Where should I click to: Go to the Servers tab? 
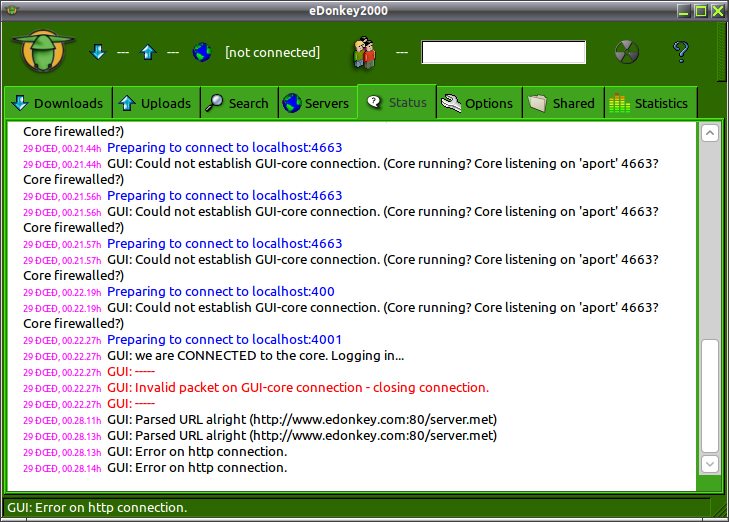coord(318,103)
